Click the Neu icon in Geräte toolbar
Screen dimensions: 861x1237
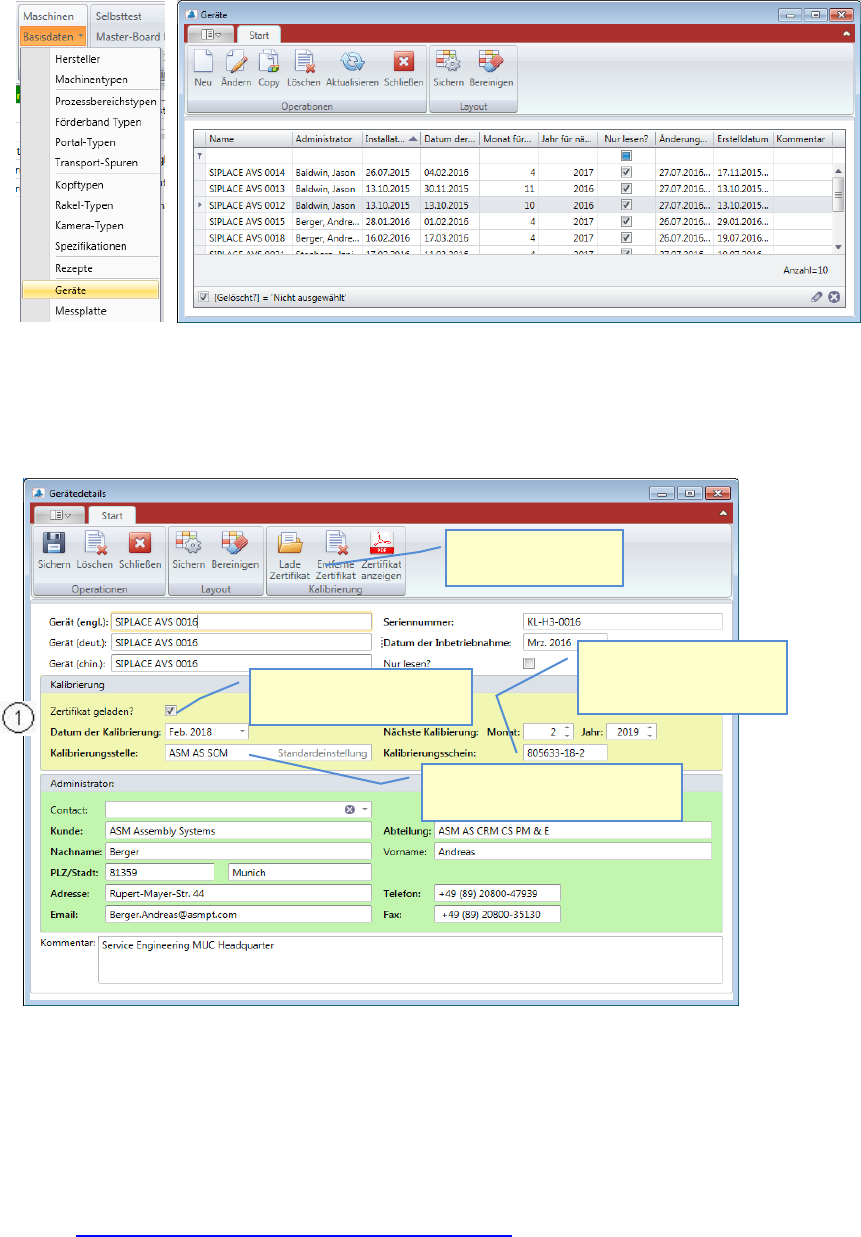point(204,64)
